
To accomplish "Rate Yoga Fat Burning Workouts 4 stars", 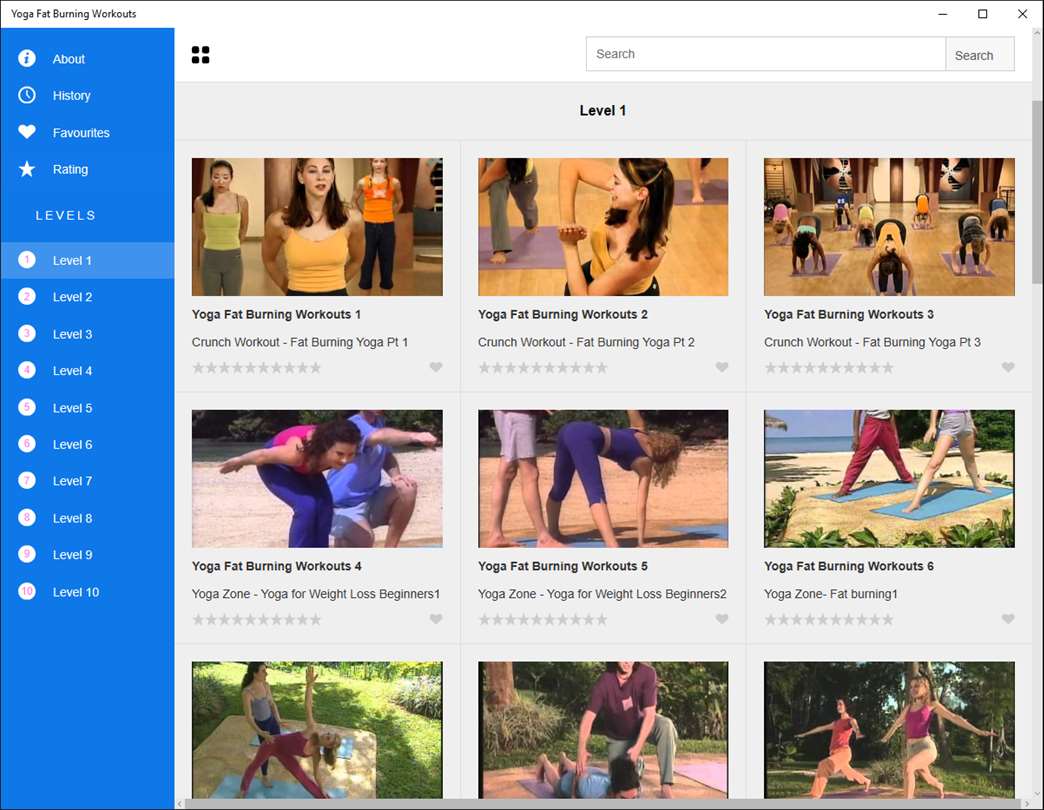I will tap(256, 620).
